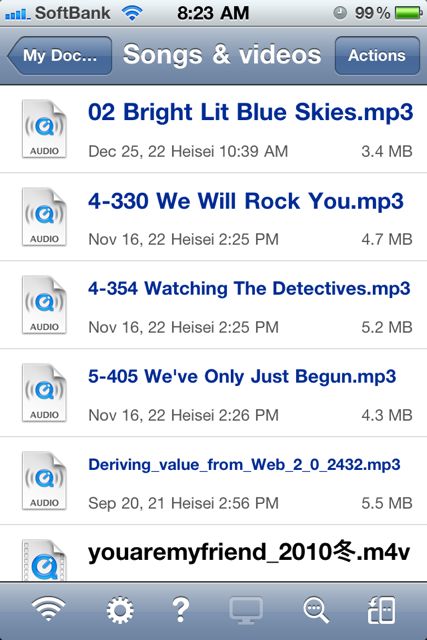
Task: Tap the split-view documents icon
Action: [381, 610]
